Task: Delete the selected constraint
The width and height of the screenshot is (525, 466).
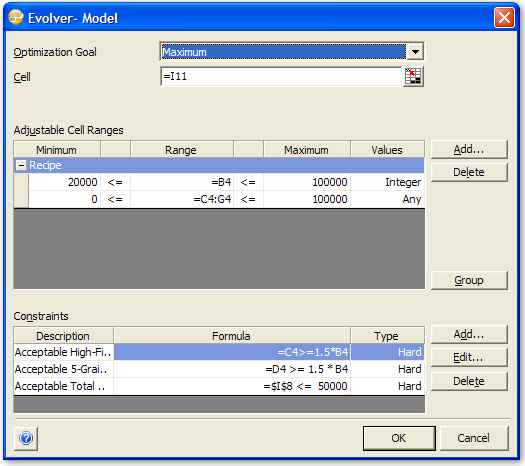Action: [x=469, y=381]
